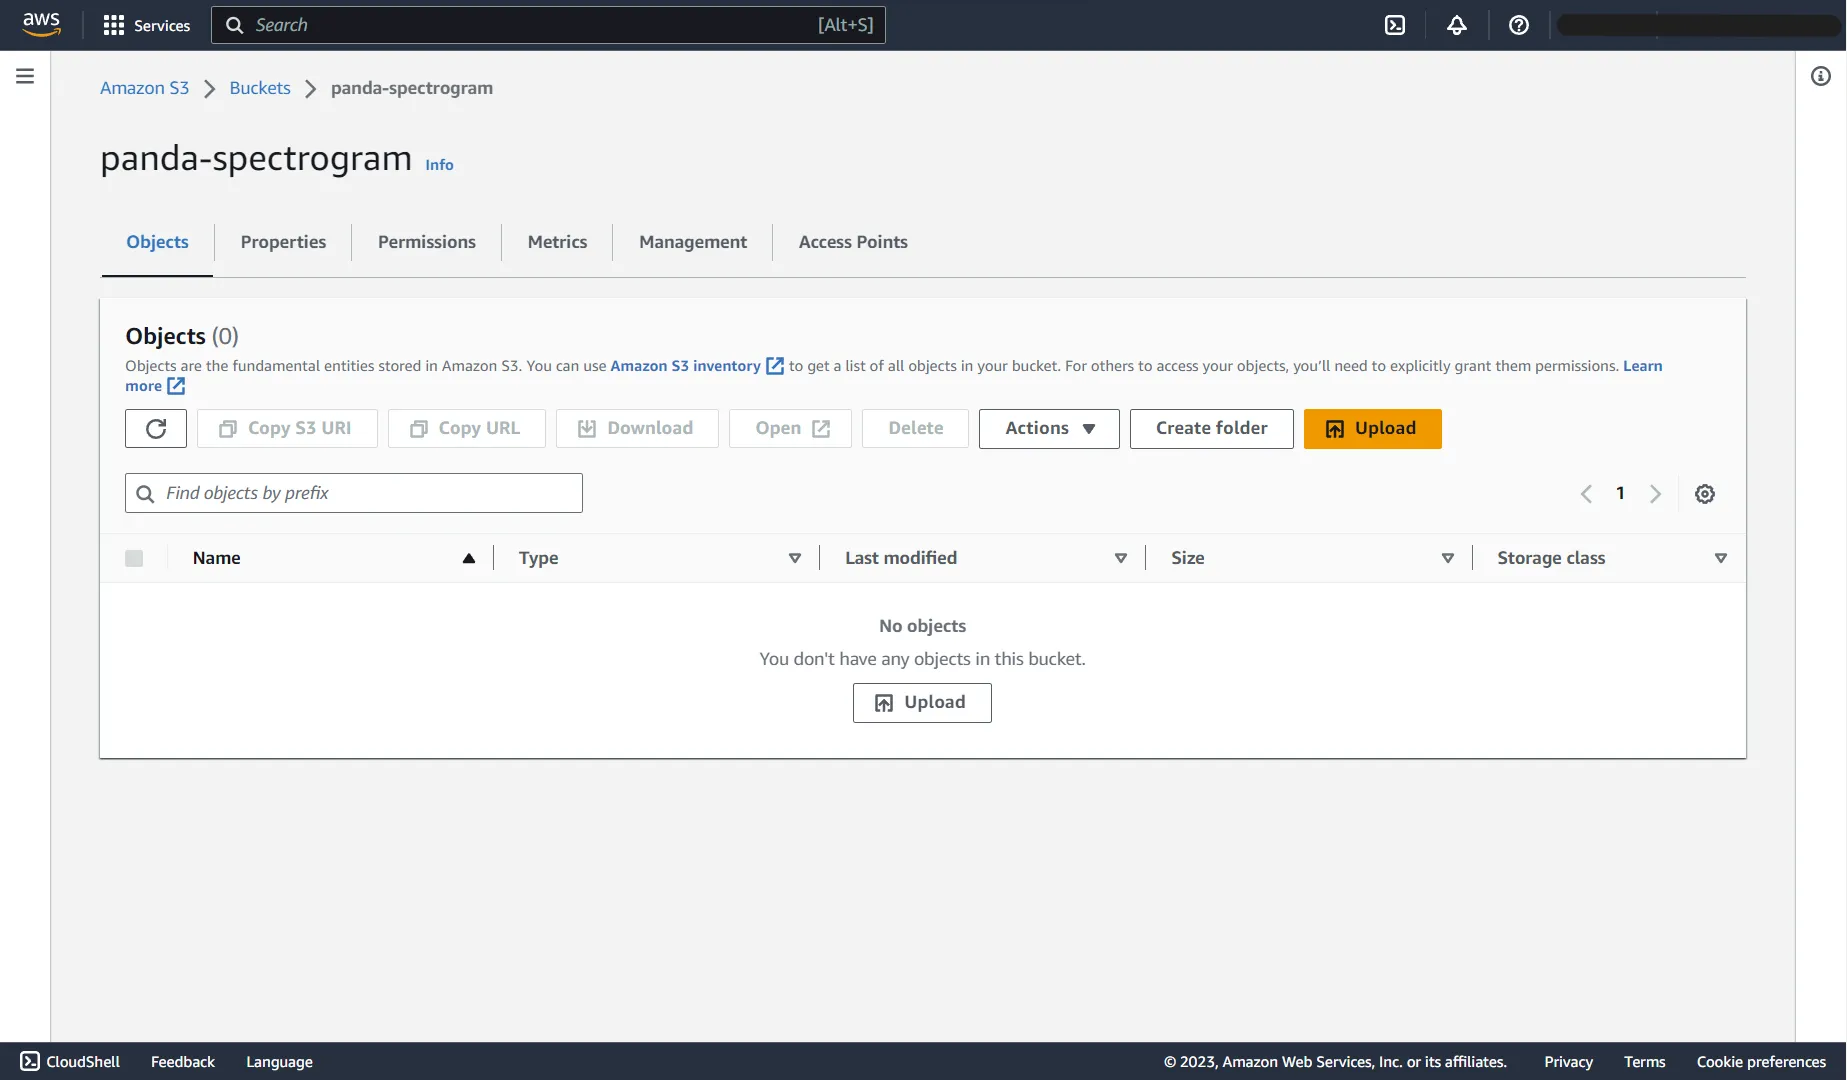Open the Metrics tab
This screenshot has height=1080, width=1847.
click(557, 242)
